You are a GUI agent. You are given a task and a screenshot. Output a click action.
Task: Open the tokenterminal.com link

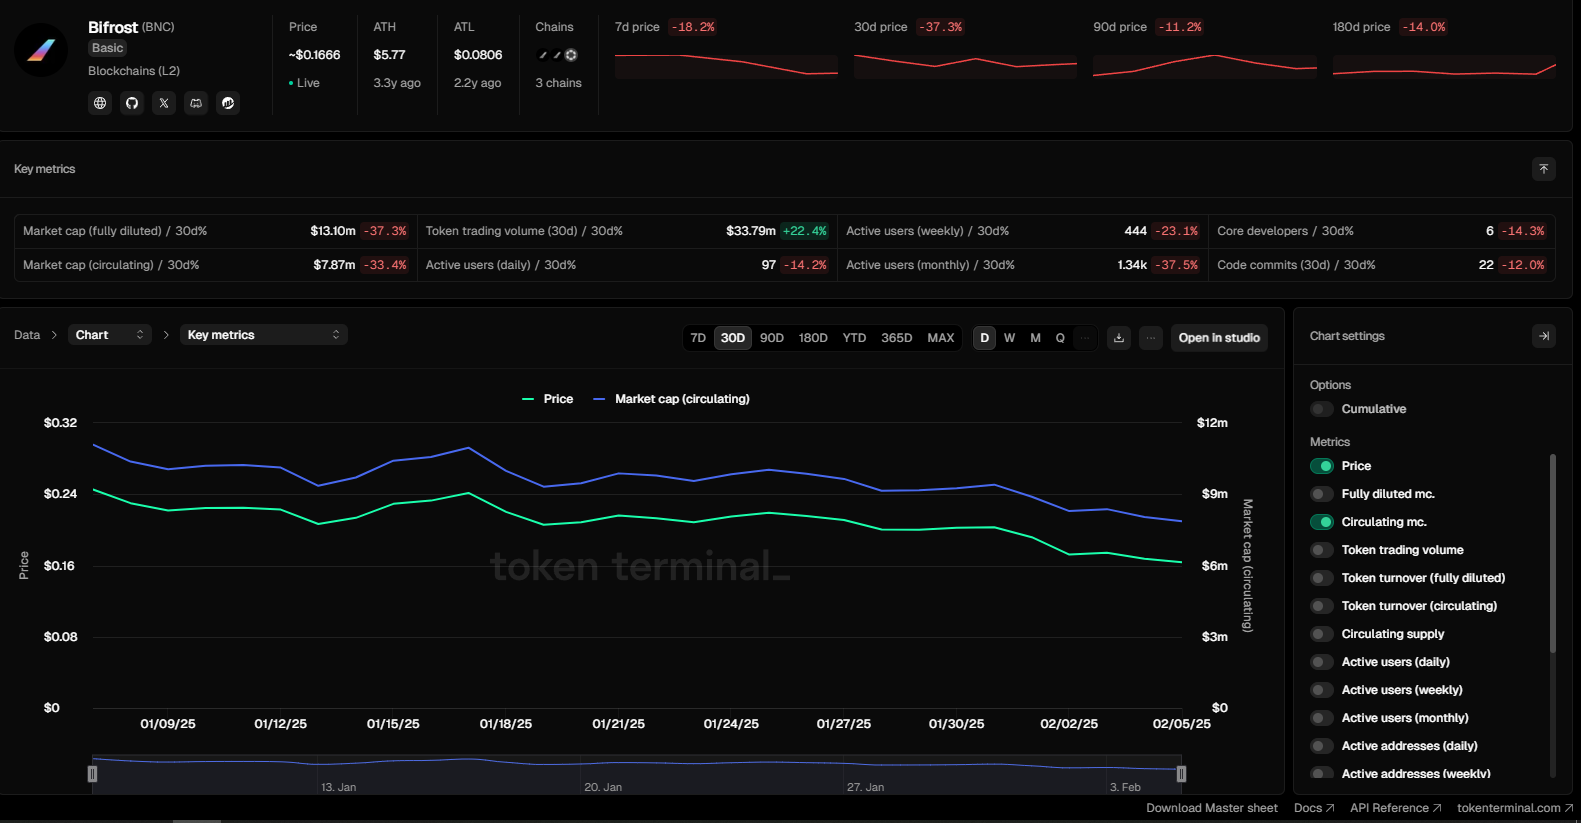1515,808
